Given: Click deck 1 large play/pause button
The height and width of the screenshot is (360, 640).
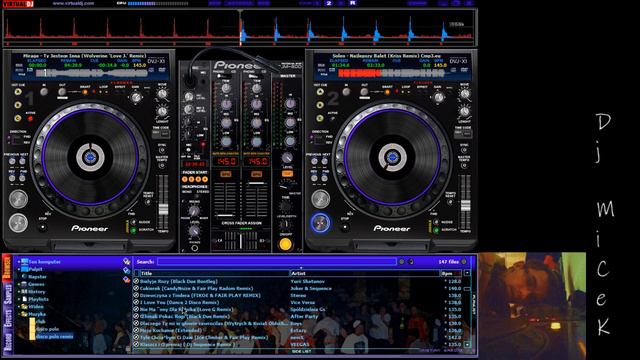Looking at the screenshot, I should tap(18, 223).
